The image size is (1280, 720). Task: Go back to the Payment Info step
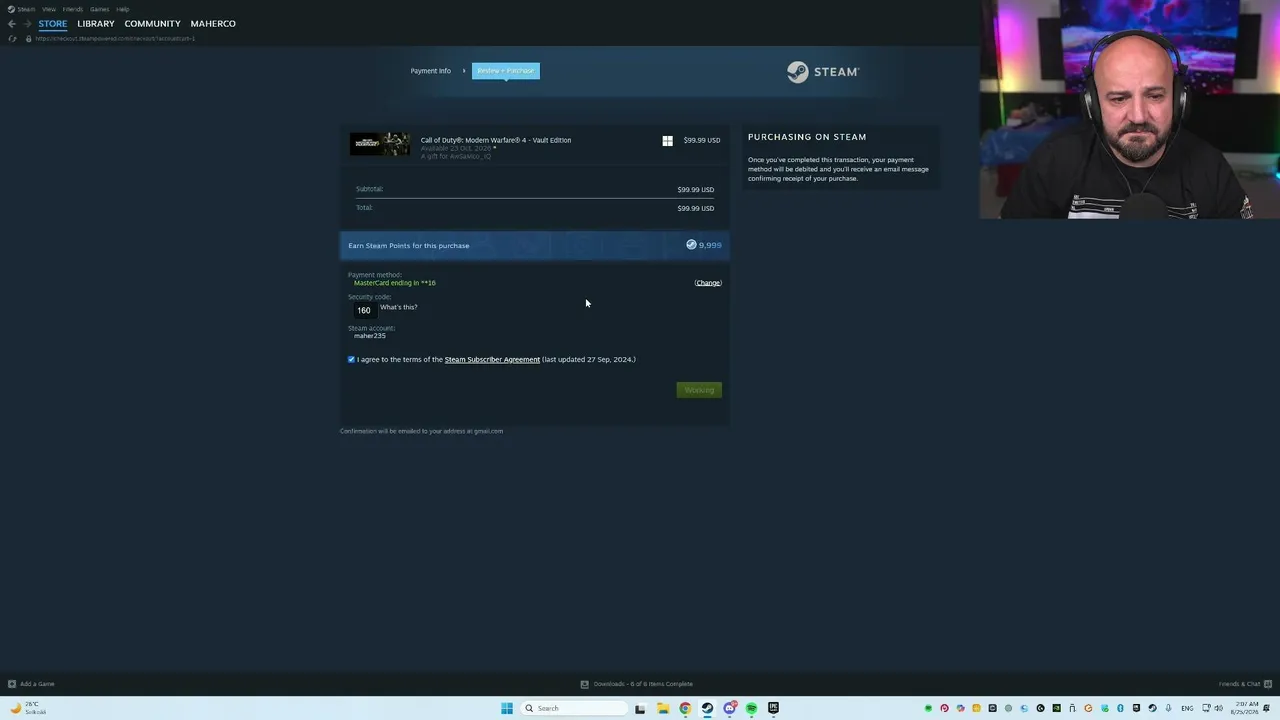(x=431, y=71)
